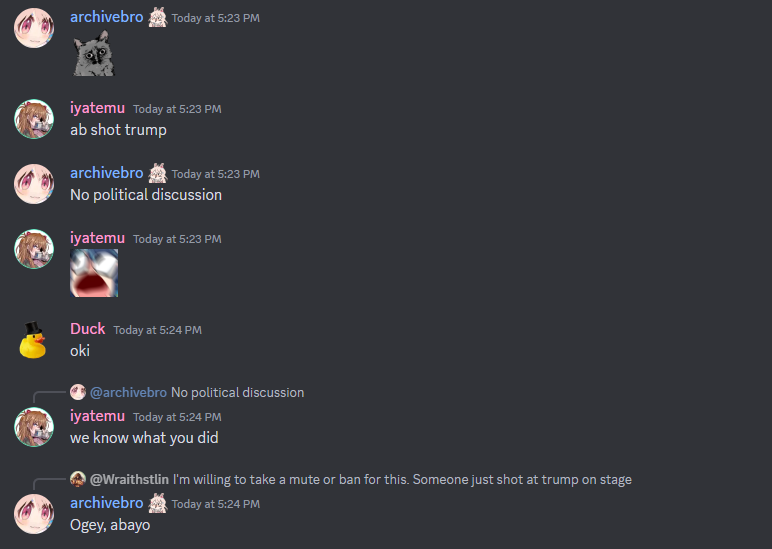Click small Wraithstlin avatar in reply preview
The image size is (772, 549).
pyautogui.click(x=78, y=479)
